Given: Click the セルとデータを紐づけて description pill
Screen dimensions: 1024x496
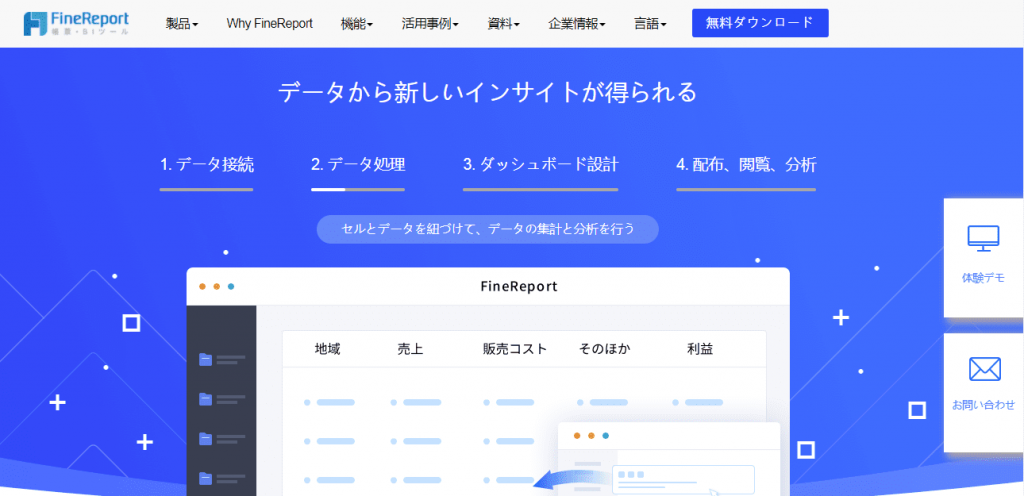Looking at the screenshot, I should tap(488, 229).
